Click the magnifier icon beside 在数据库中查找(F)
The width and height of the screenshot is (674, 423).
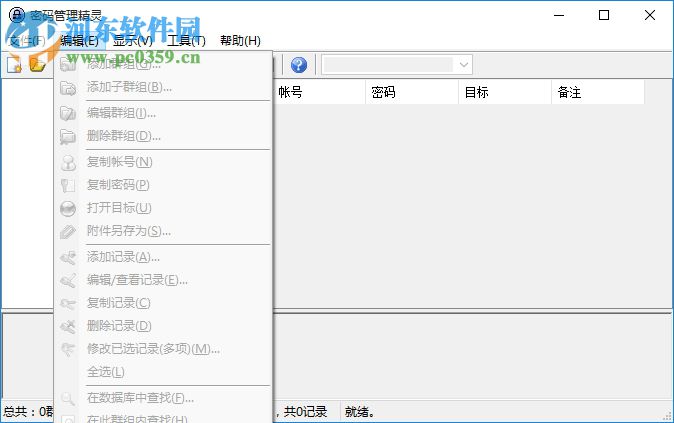point(68,398)
